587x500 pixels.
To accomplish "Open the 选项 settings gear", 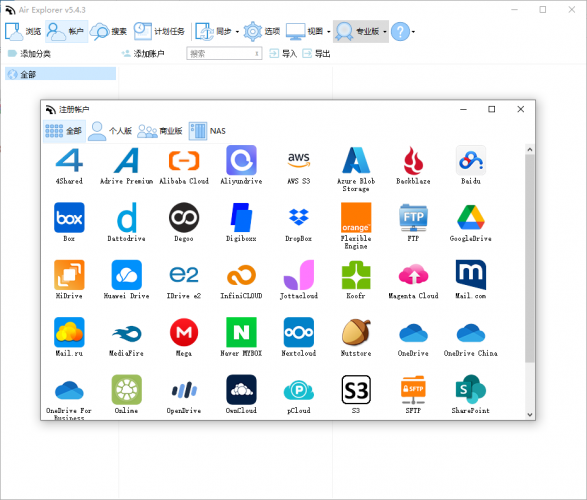I will click(262, 31).
